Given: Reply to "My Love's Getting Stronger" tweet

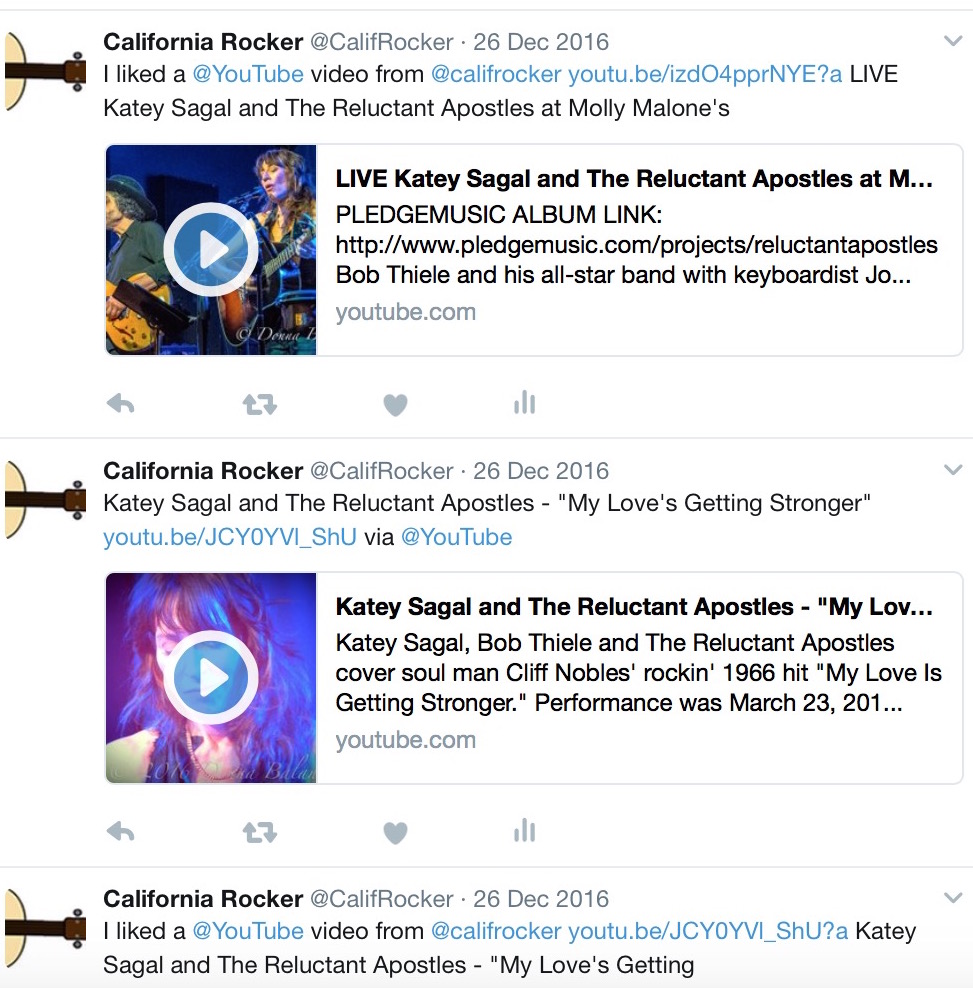Looking at the screenshot, I should 120,832.
